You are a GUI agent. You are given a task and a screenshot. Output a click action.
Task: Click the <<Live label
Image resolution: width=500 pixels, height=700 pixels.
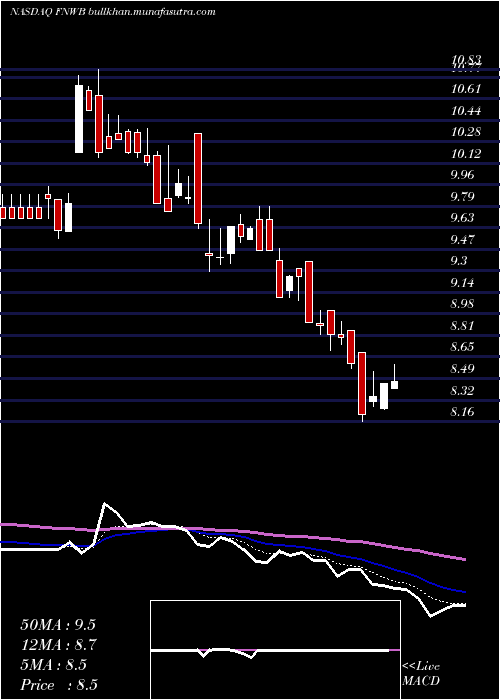[421, 667]
